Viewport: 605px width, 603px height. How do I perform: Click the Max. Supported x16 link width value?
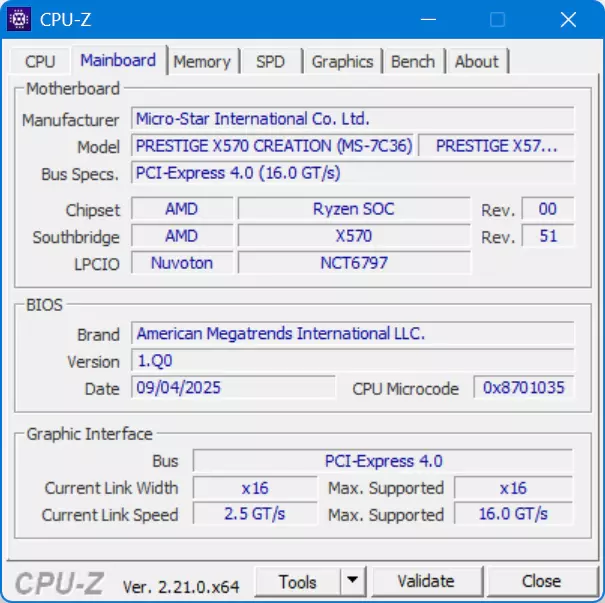click(x=513, y=488)
